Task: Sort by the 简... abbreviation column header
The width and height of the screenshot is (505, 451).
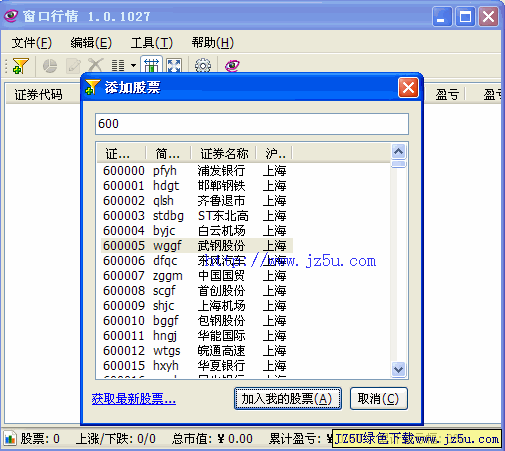Action: point(168,154)
